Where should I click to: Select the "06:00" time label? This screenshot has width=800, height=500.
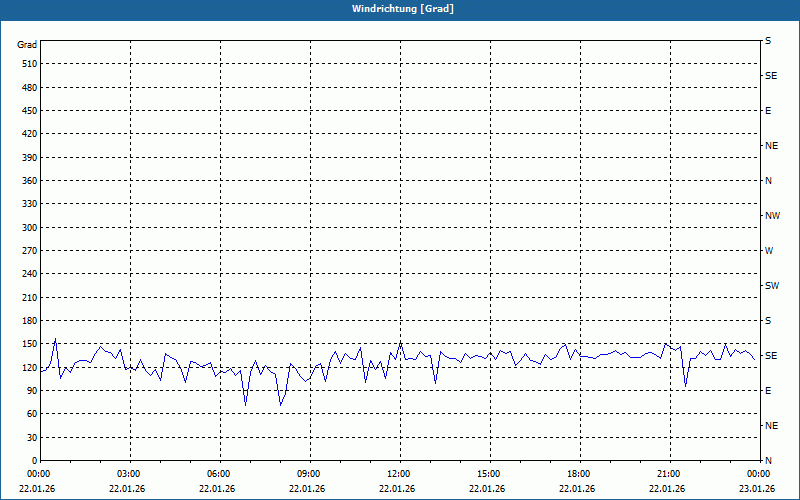point(219,474)
